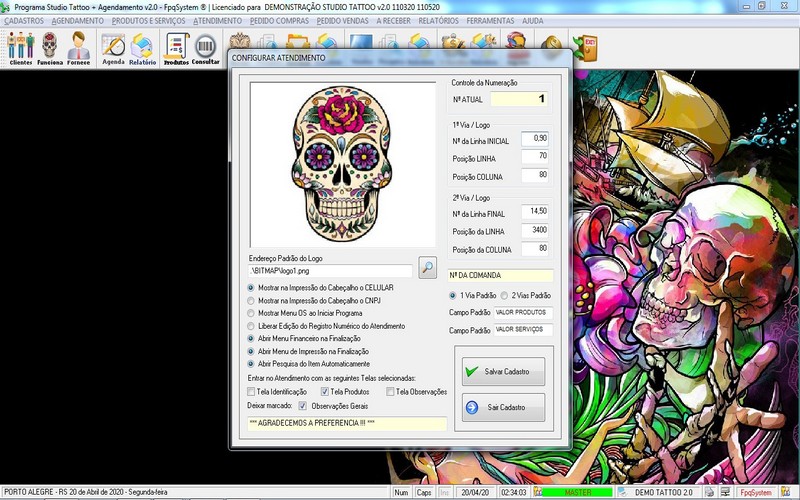This screenshot has width=800, height=500.
Task: Click the Nº da Linha FINAL field
Action: click(535, 211)
